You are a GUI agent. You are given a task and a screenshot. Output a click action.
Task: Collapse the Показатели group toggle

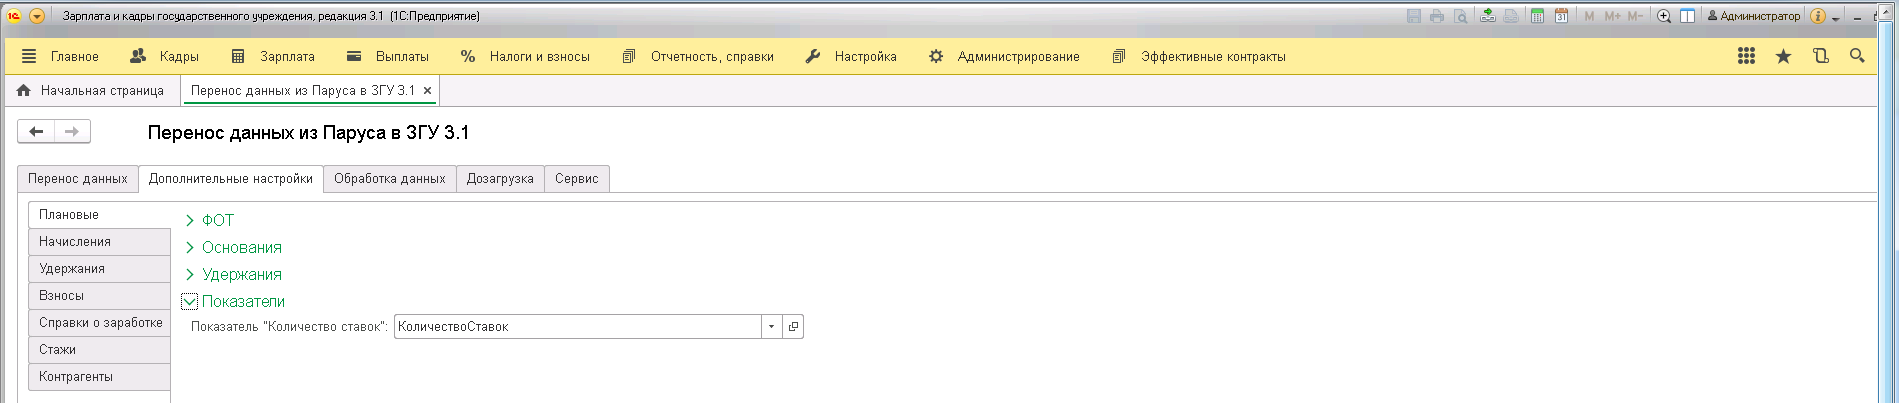pyautogui.click(x=189, y=302)
